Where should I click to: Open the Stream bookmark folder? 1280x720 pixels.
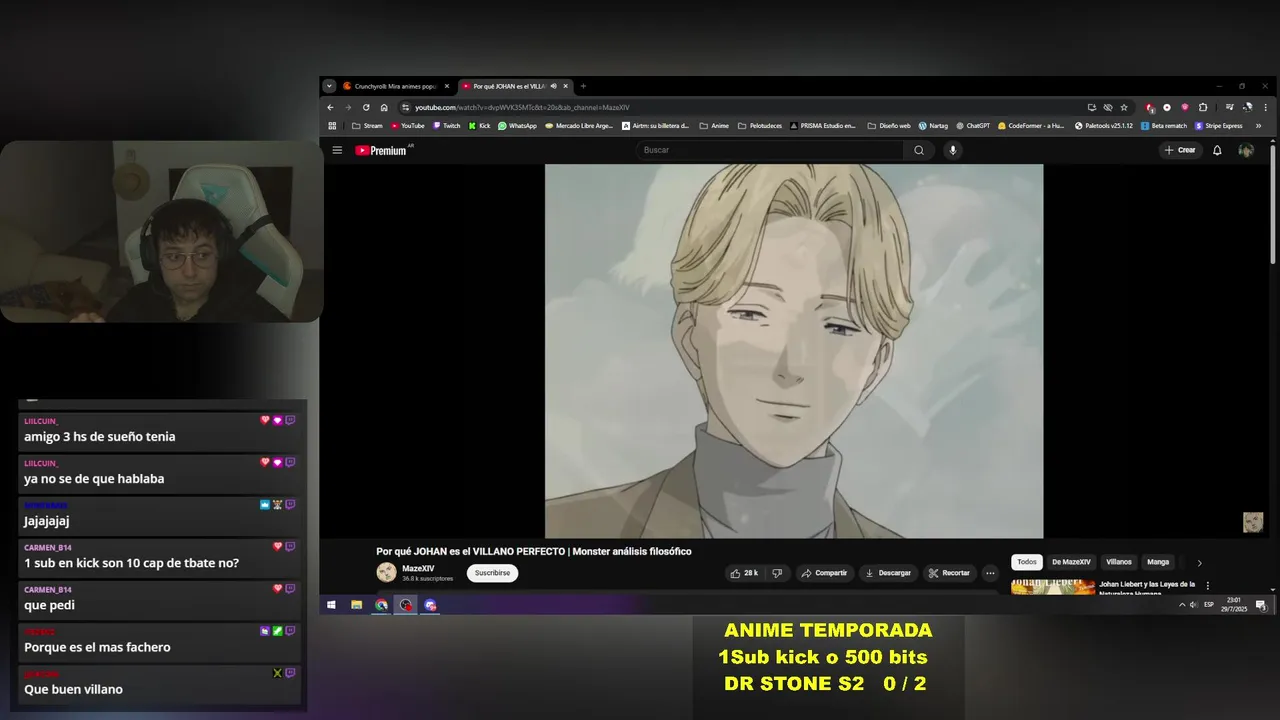(367, 126)
